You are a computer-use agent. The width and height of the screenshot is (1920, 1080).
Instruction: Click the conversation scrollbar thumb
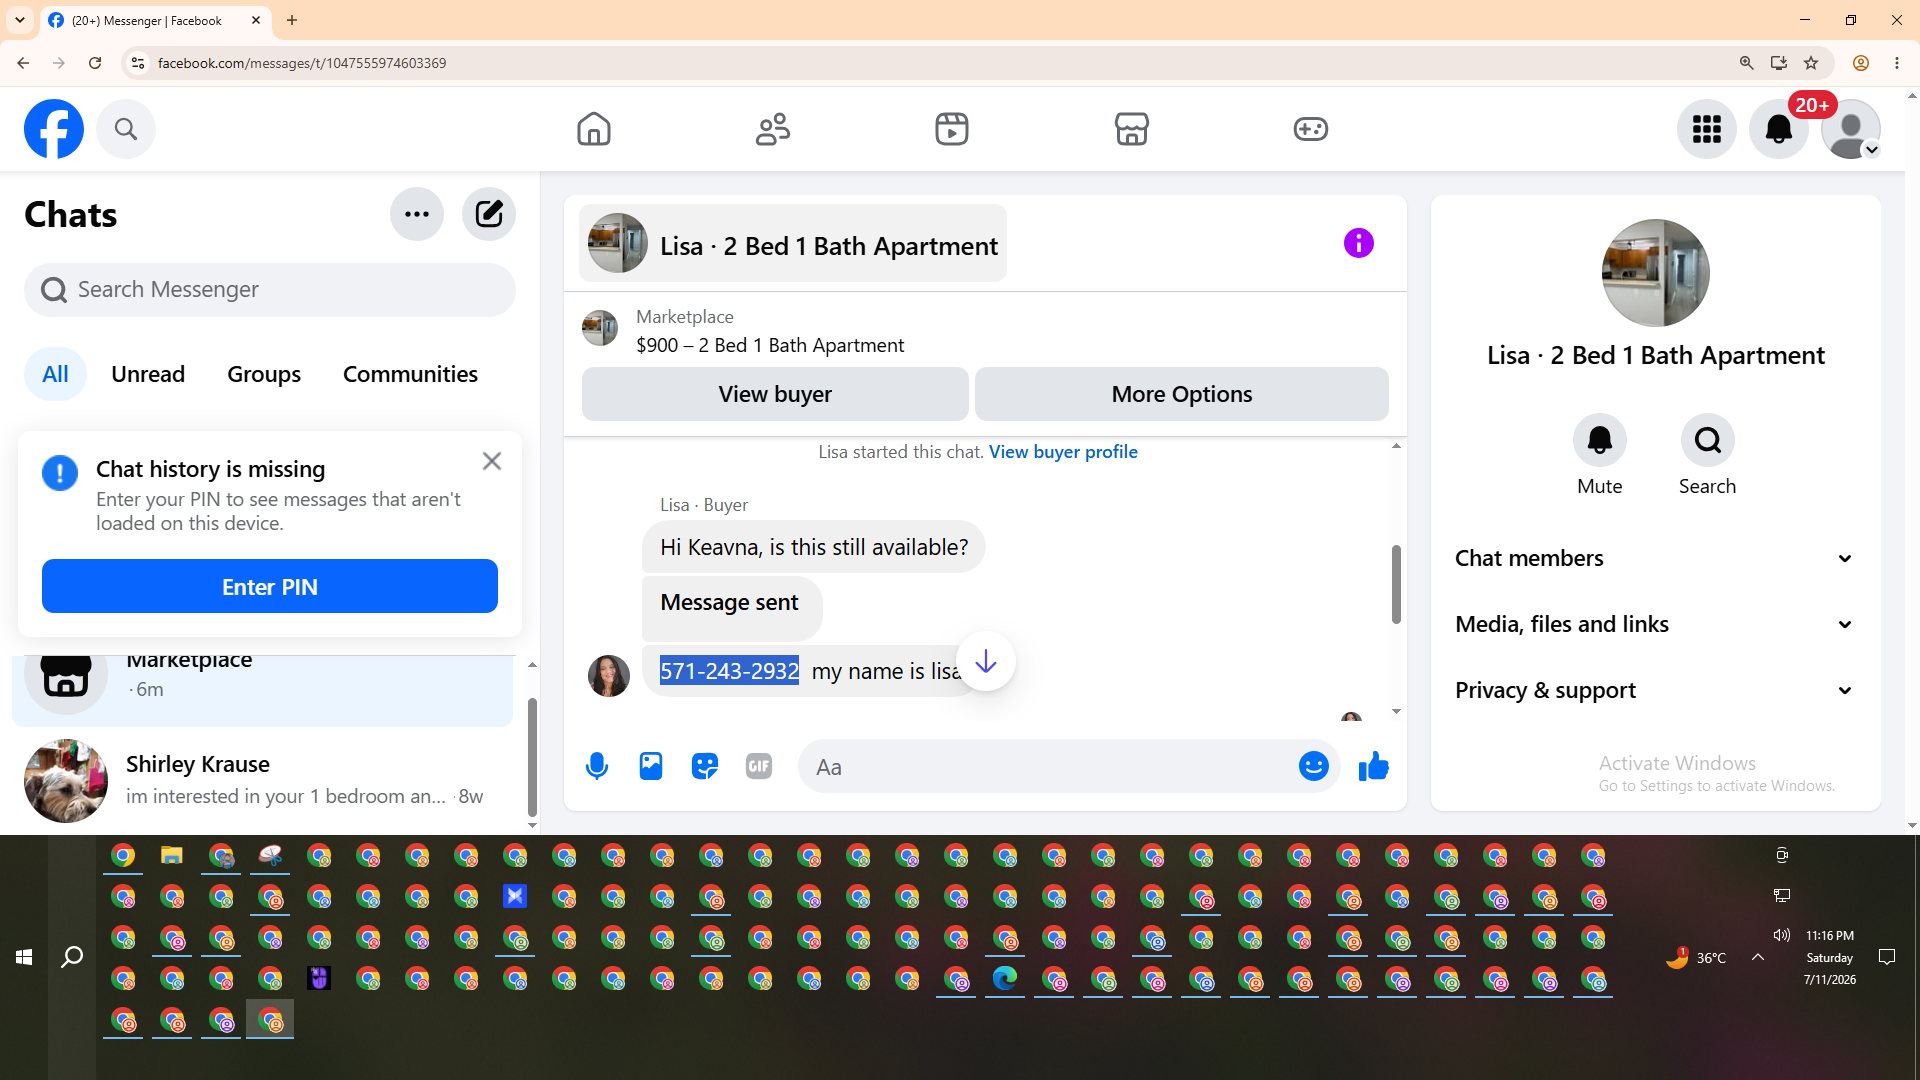(x=1396, y=584)
